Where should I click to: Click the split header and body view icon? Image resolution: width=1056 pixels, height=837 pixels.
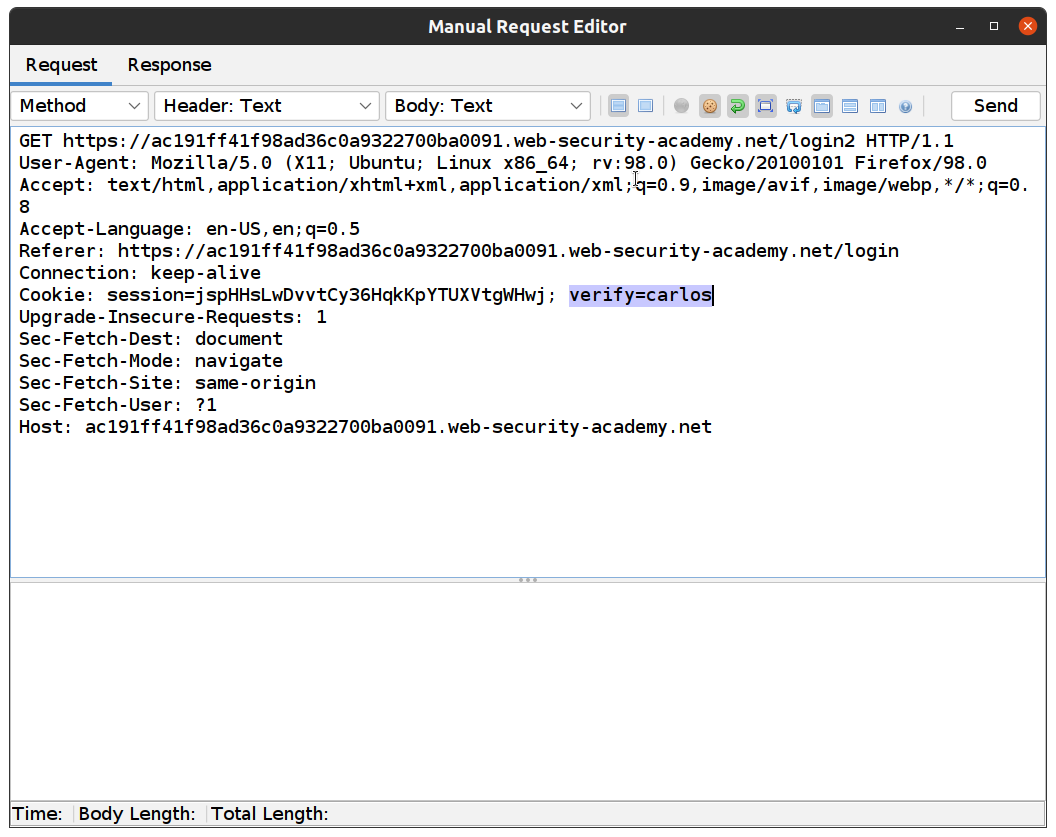click(x=618, y=106)
